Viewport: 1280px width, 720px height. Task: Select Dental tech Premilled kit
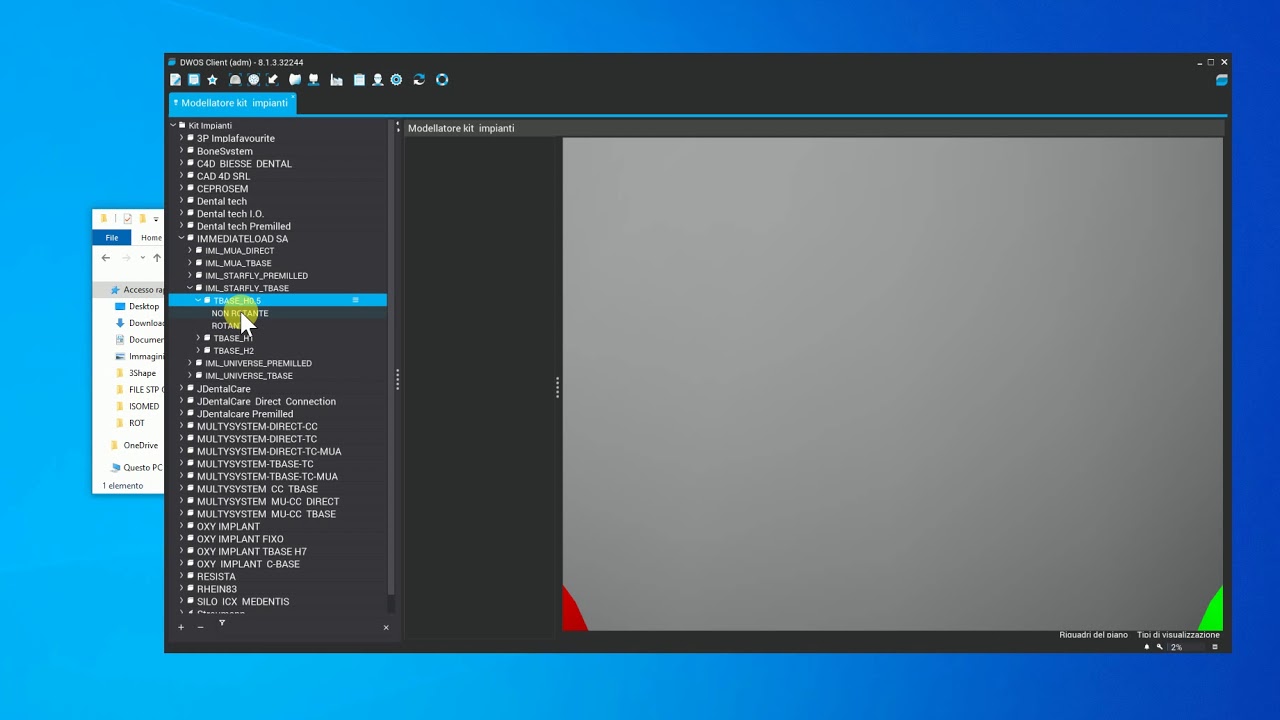tap(243, 226)
